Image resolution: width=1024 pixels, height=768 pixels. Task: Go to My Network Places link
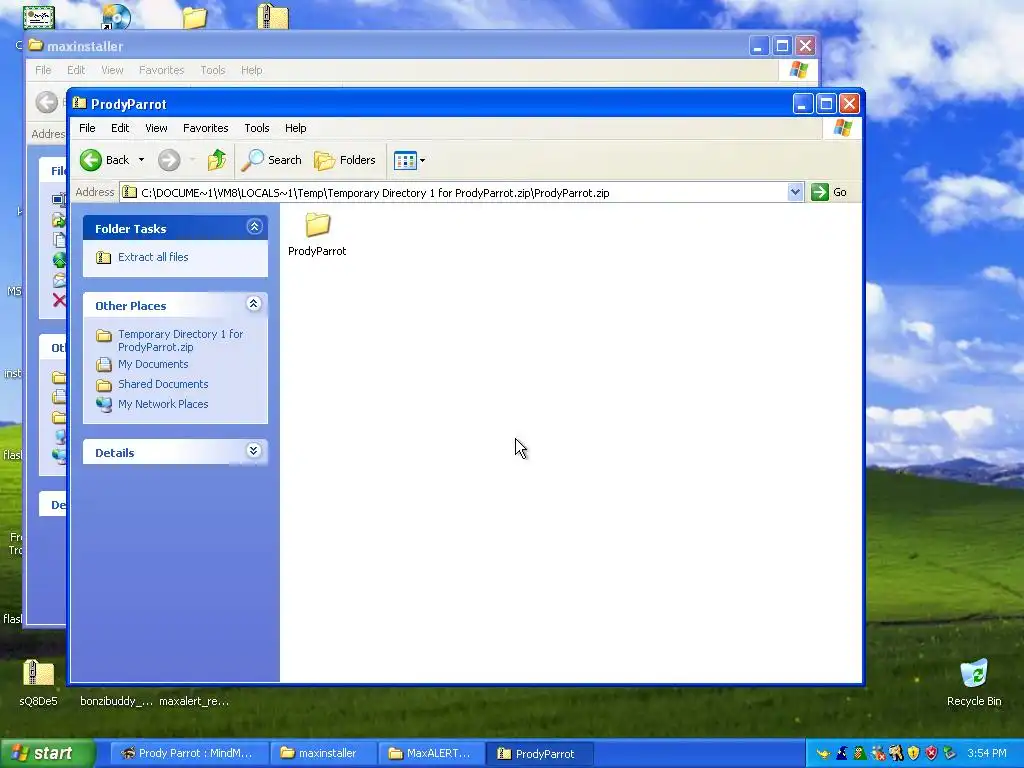coord(163,404)
